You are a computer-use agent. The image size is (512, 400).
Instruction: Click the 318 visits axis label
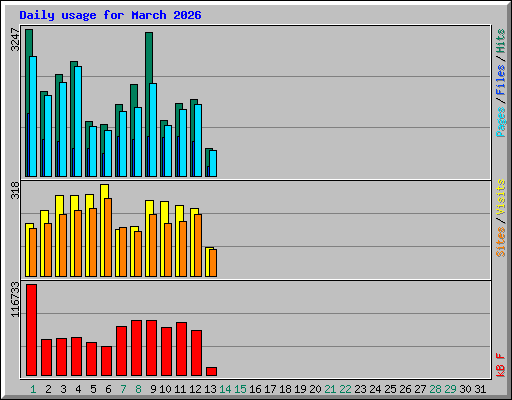[15, 190]
